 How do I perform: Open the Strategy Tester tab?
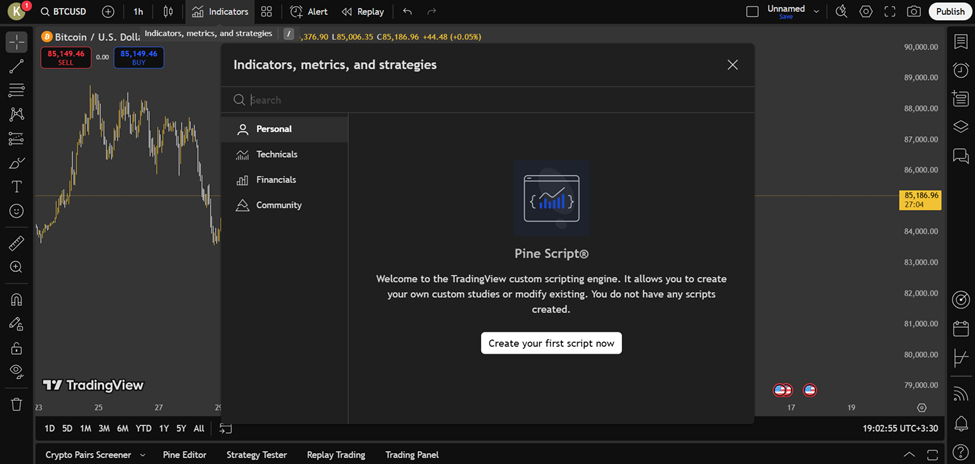pyautogui.click(x=257, y=455)
